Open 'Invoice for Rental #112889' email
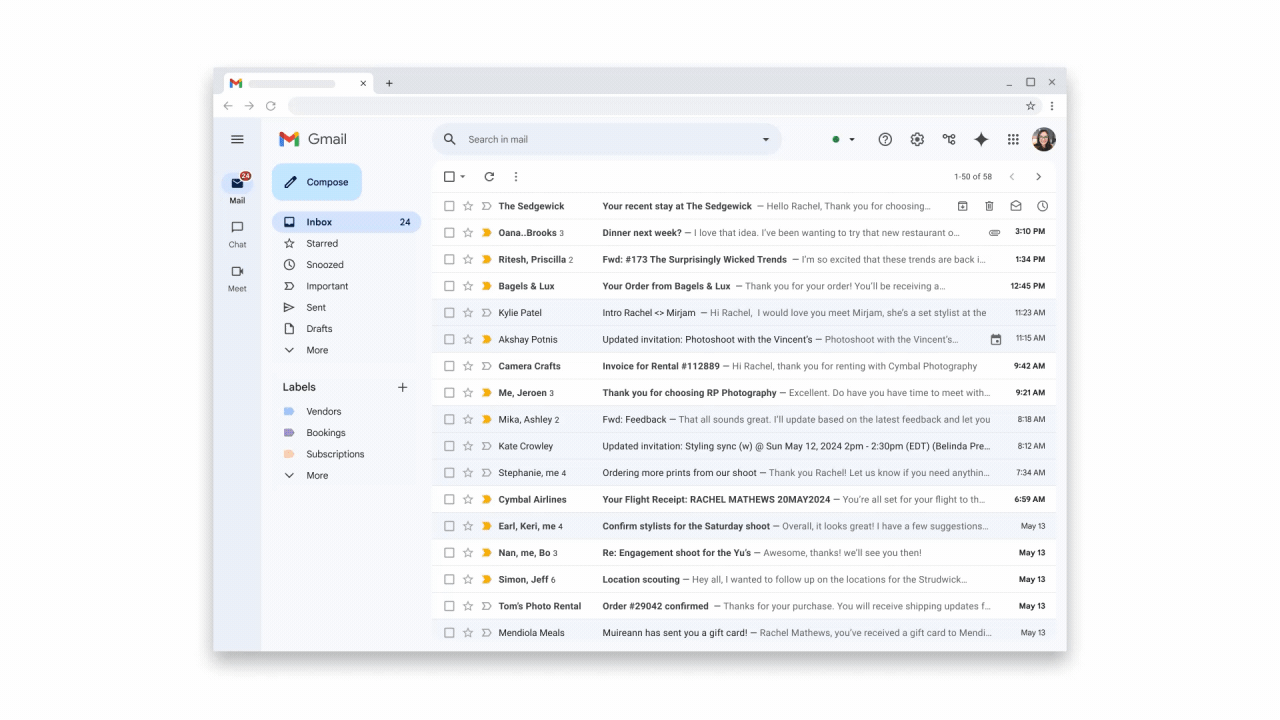Image resolution: width=1280 pixels, height=720 pixels. point(744,366)
